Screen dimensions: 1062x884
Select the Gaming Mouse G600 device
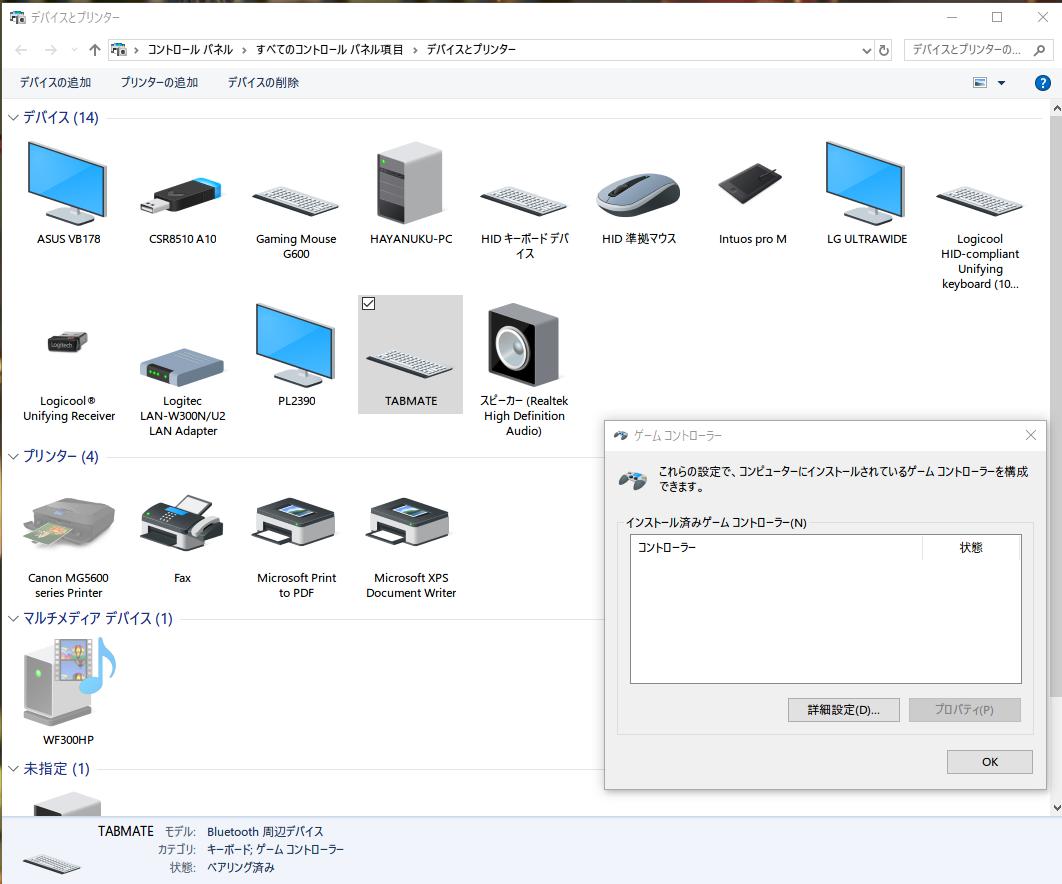[x=296, y=201]
